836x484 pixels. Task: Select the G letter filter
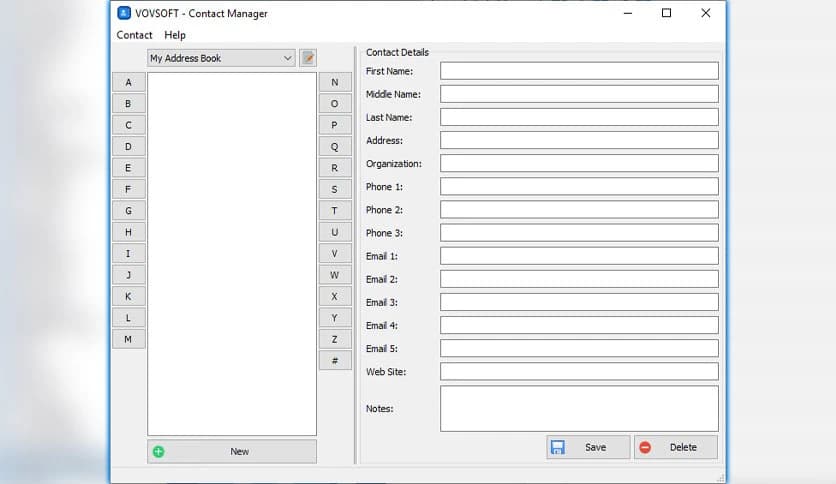tap(128, 211)
